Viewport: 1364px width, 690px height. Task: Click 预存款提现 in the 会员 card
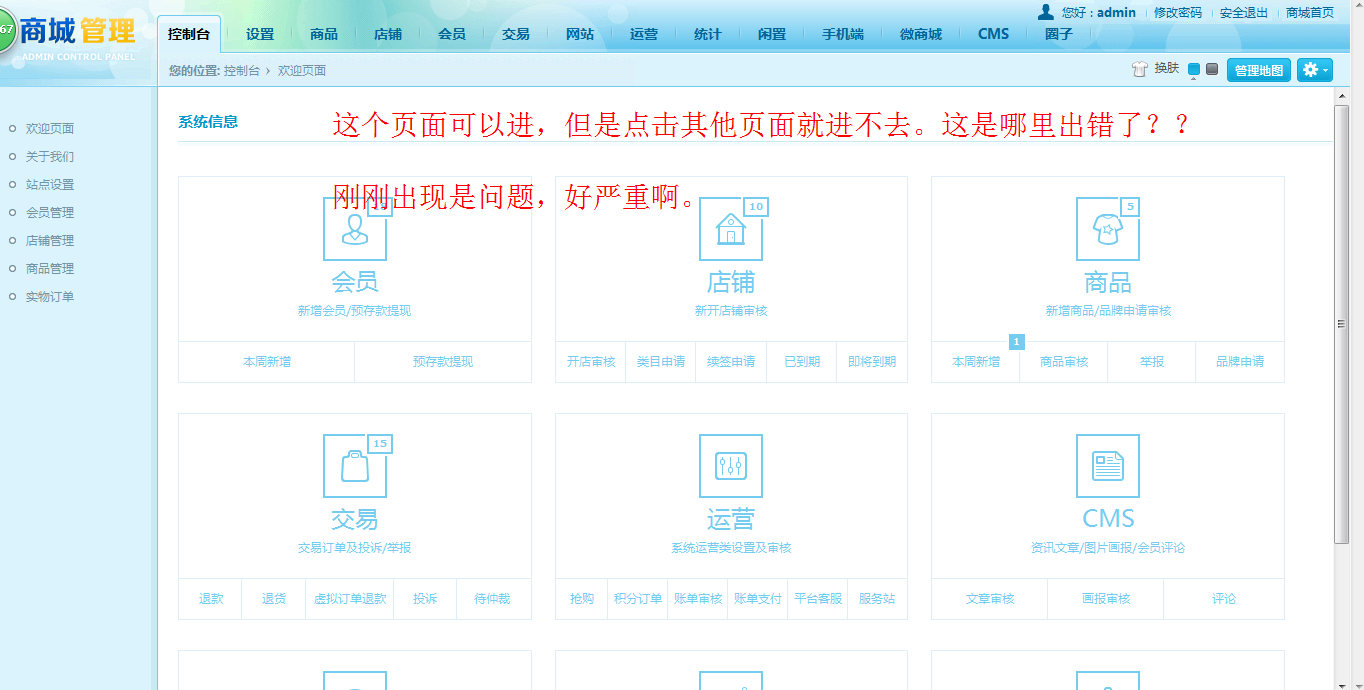443,362
